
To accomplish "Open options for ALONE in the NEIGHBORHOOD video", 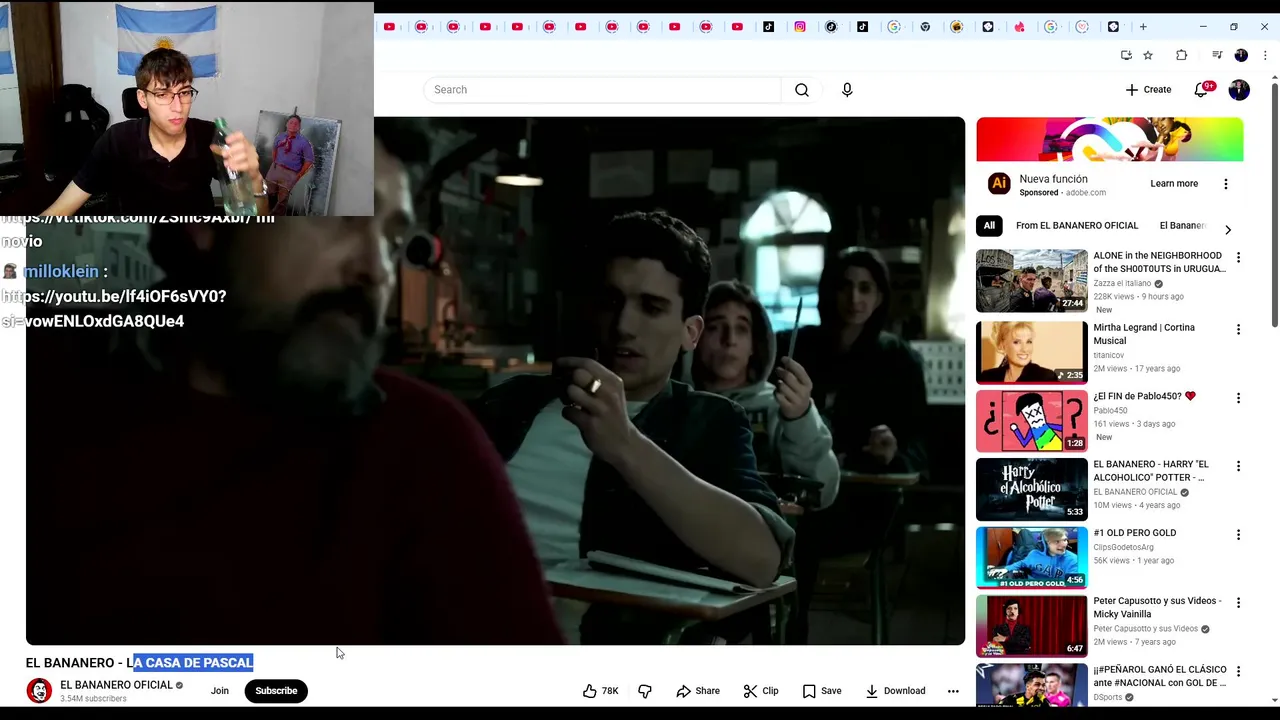I will pos(1238,258).
